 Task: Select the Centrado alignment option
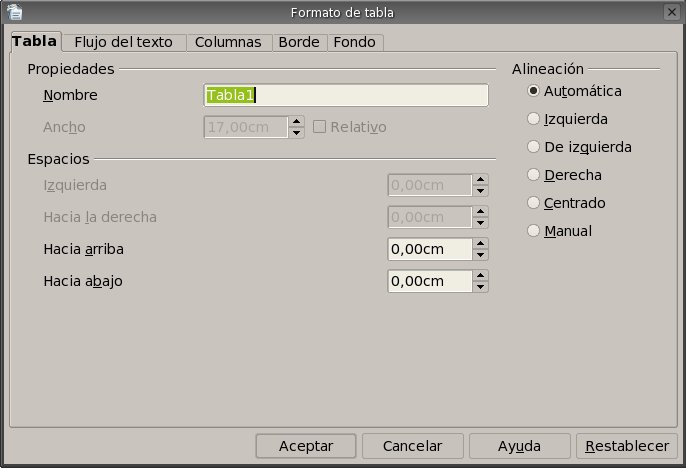pyautogui.click(x=534, y=203)
